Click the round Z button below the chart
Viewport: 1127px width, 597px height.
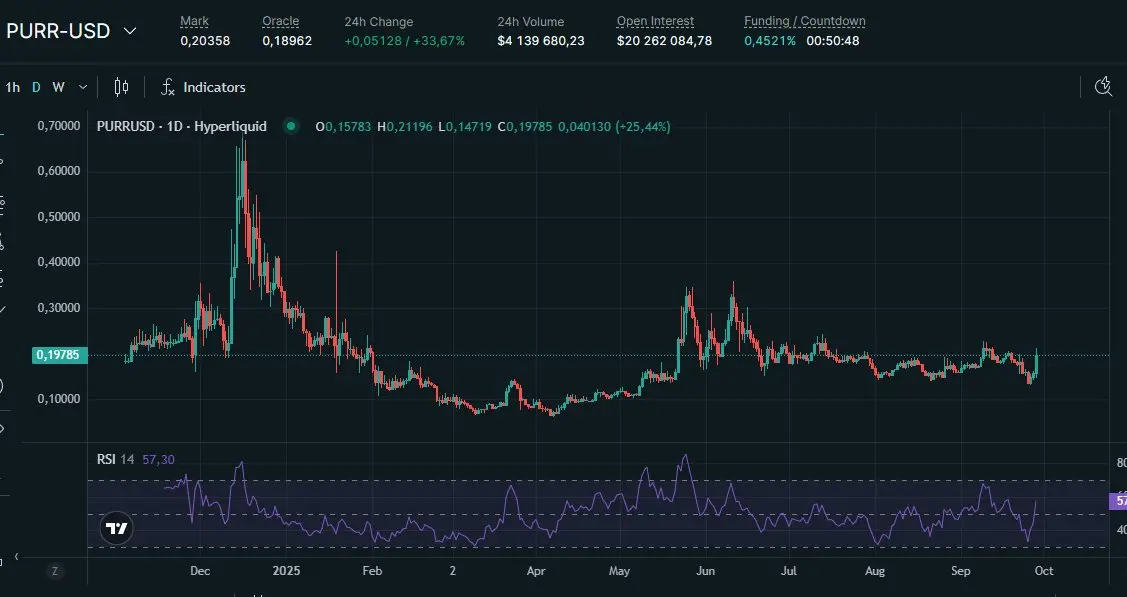(x=55, y=572)
